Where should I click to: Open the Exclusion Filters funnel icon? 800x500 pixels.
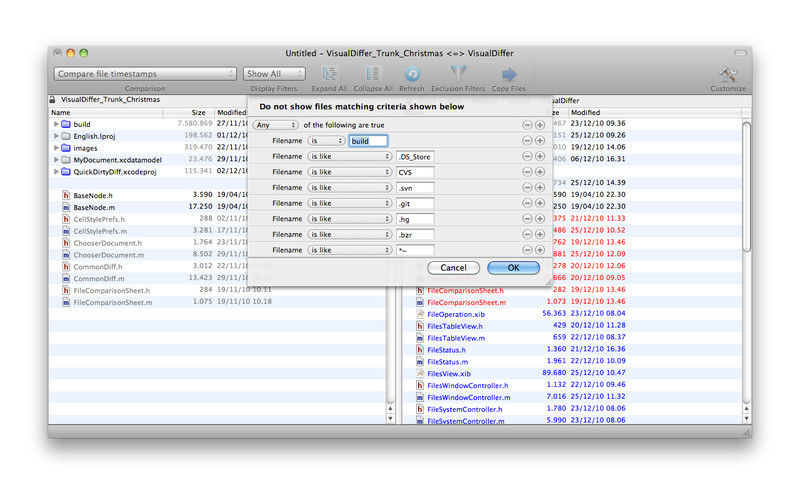pos(458,74)
